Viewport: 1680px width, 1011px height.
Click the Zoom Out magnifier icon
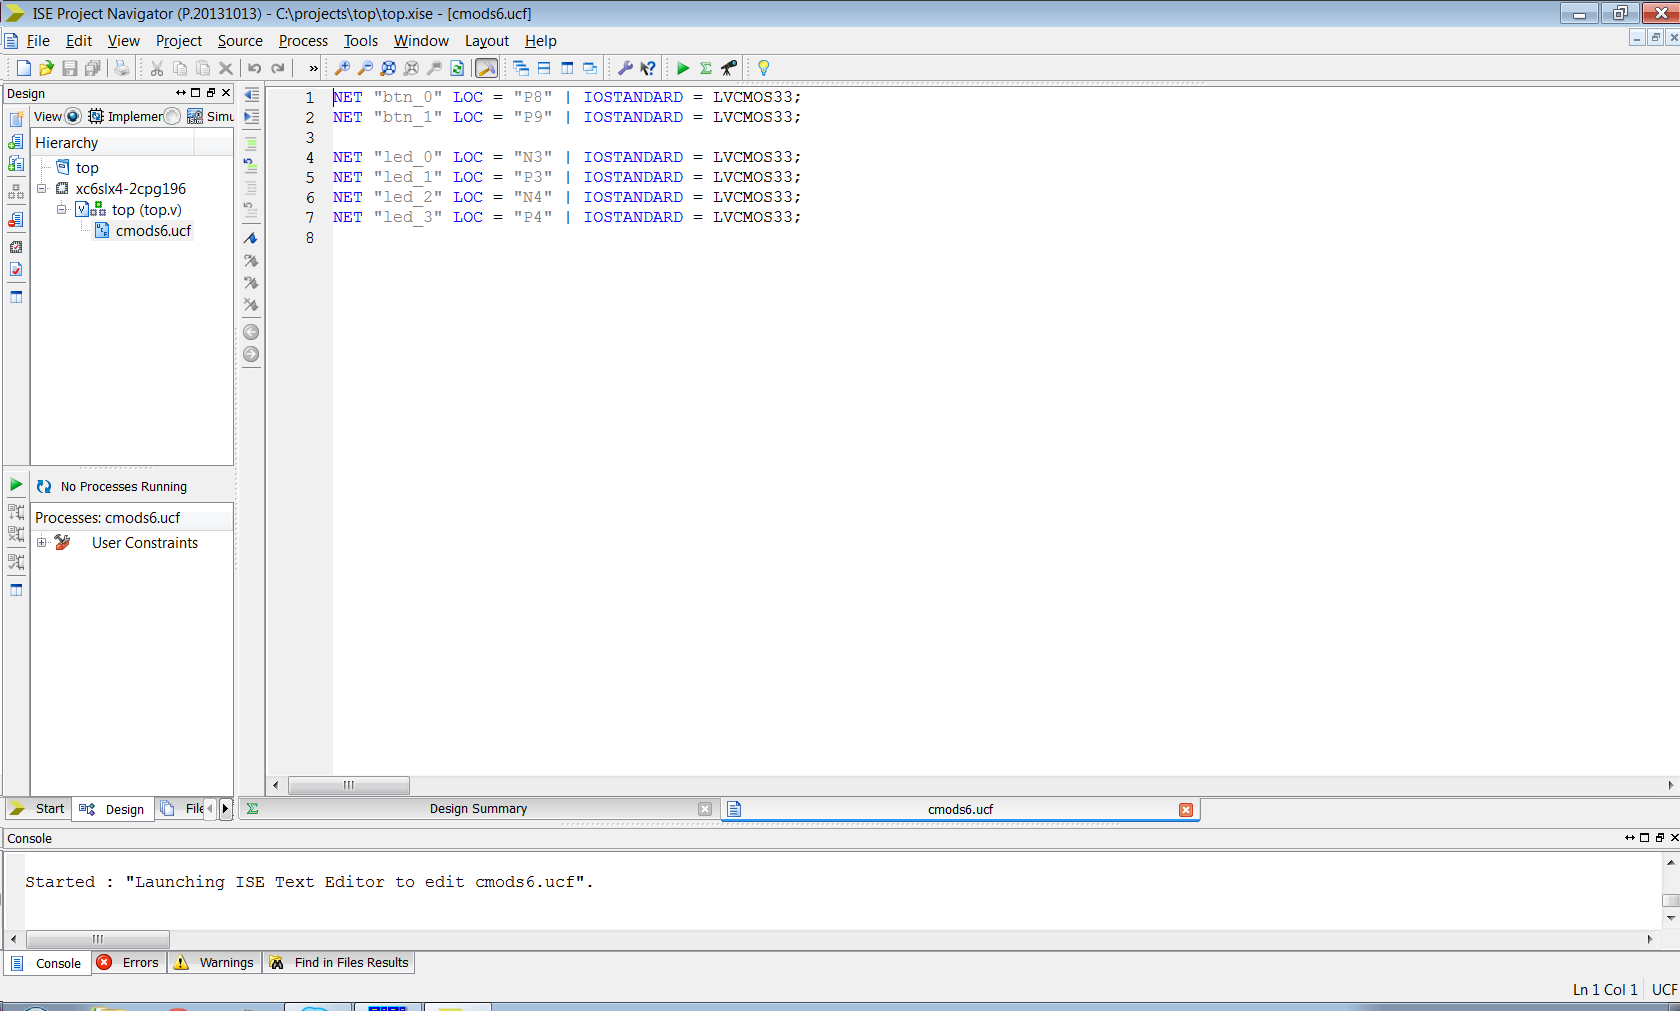coord(365,68)
